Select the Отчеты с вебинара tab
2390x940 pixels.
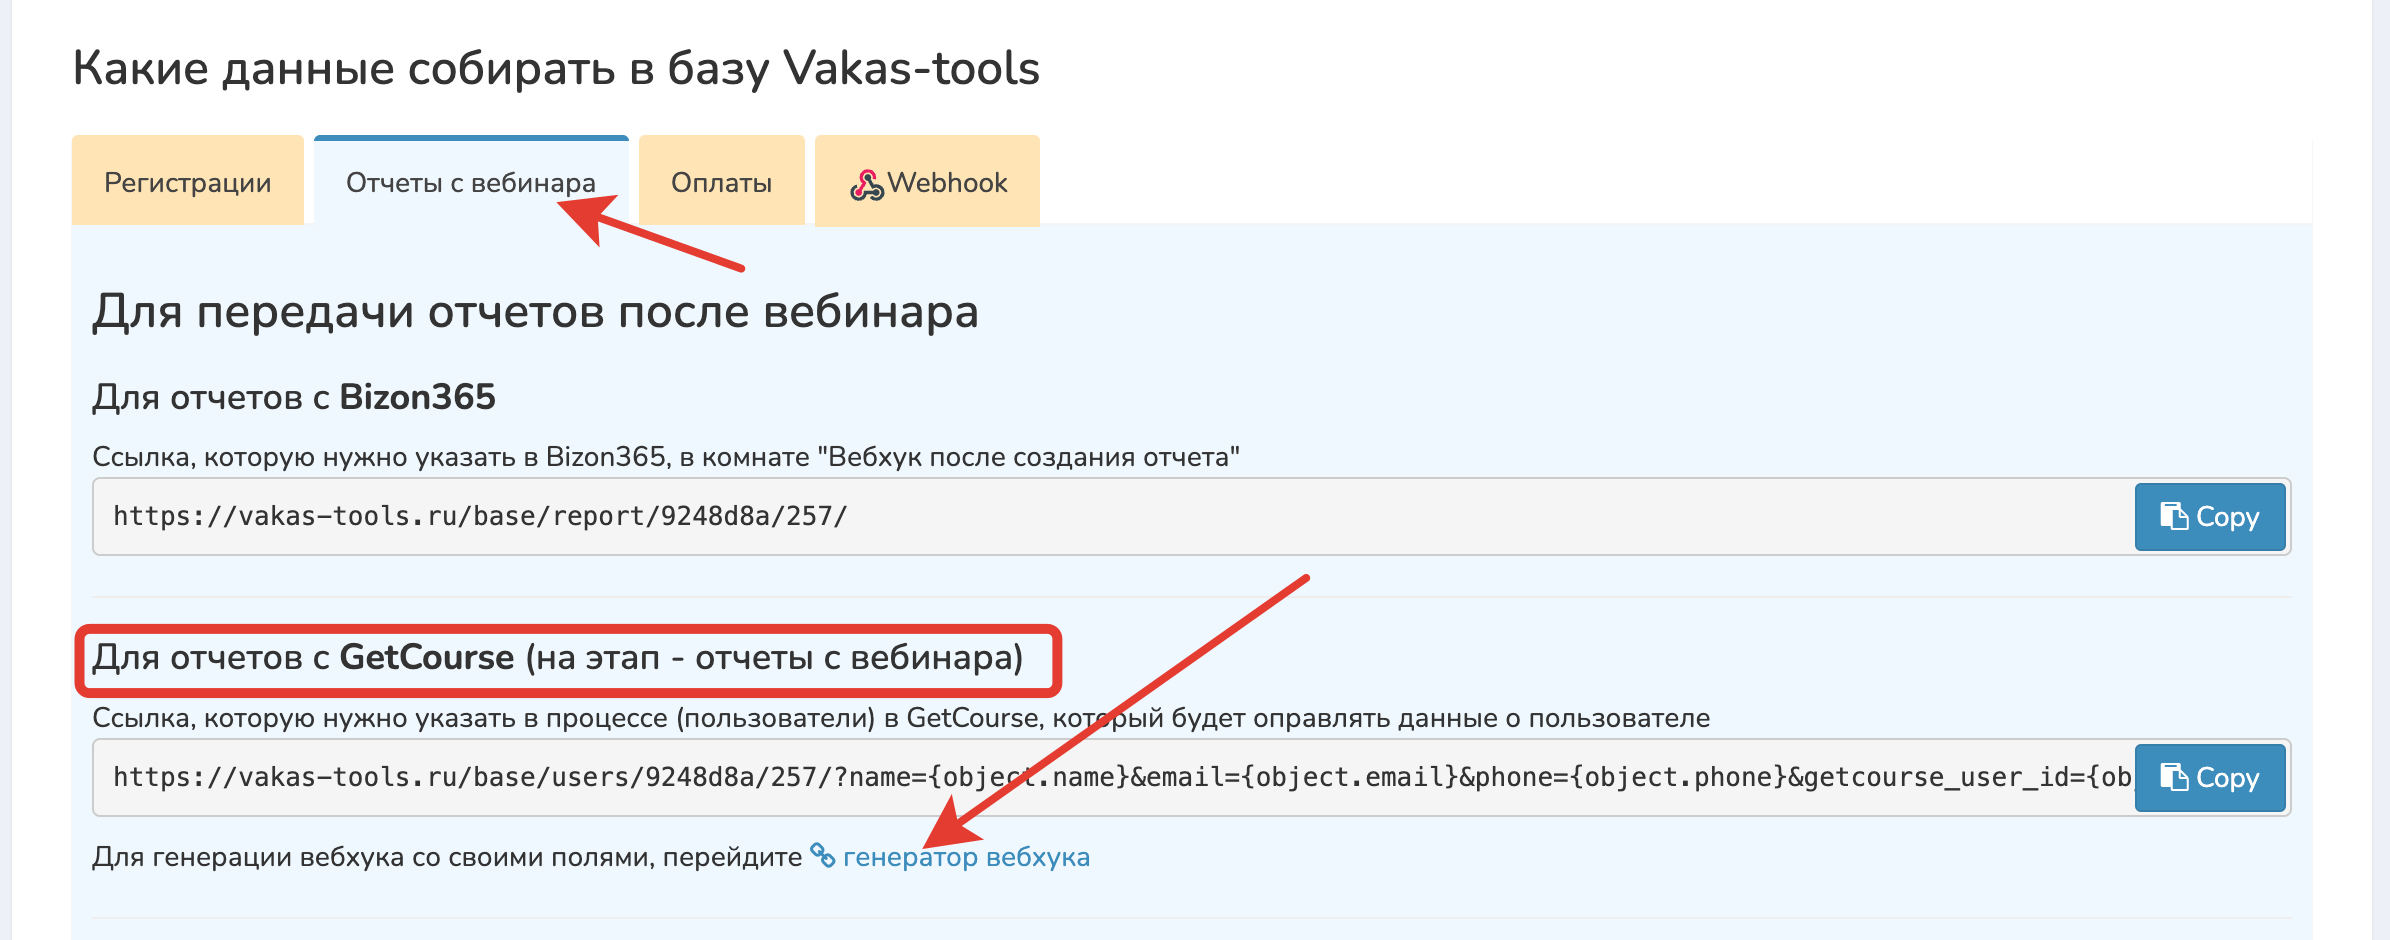(470, 182)
